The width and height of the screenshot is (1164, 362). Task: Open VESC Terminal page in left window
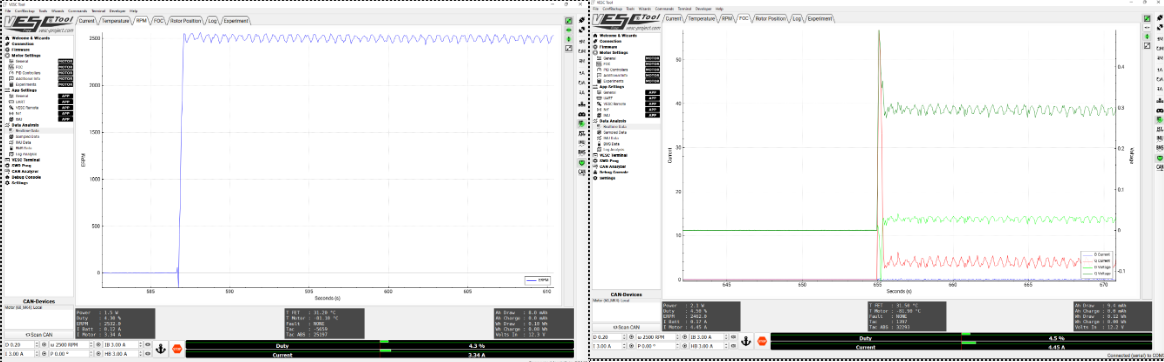27,159
